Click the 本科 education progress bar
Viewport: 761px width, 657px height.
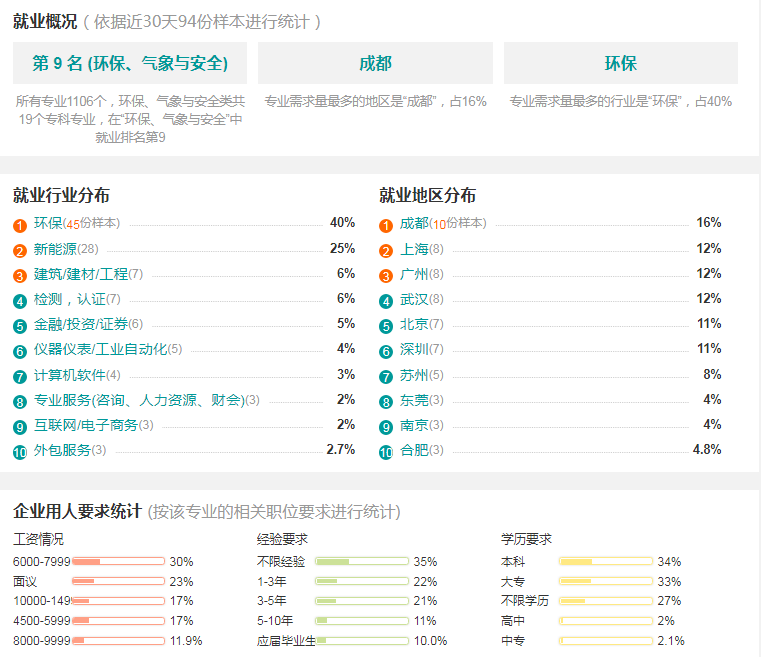click(x=606, y=561)
